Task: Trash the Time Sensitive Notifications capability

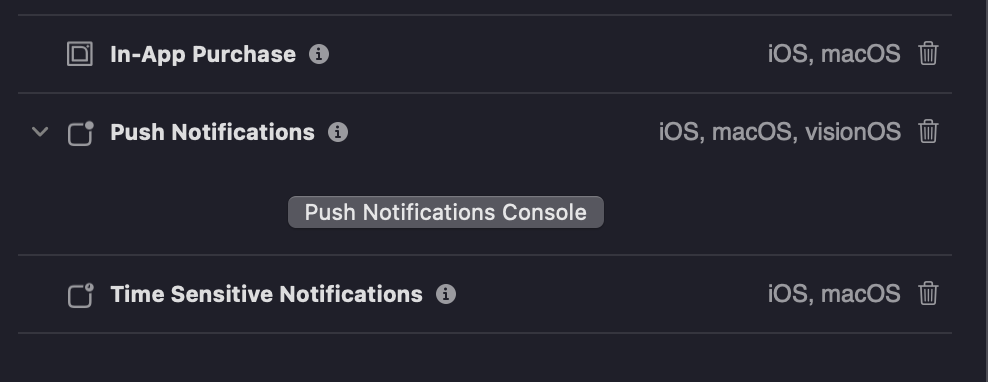Action: point(928,294)
